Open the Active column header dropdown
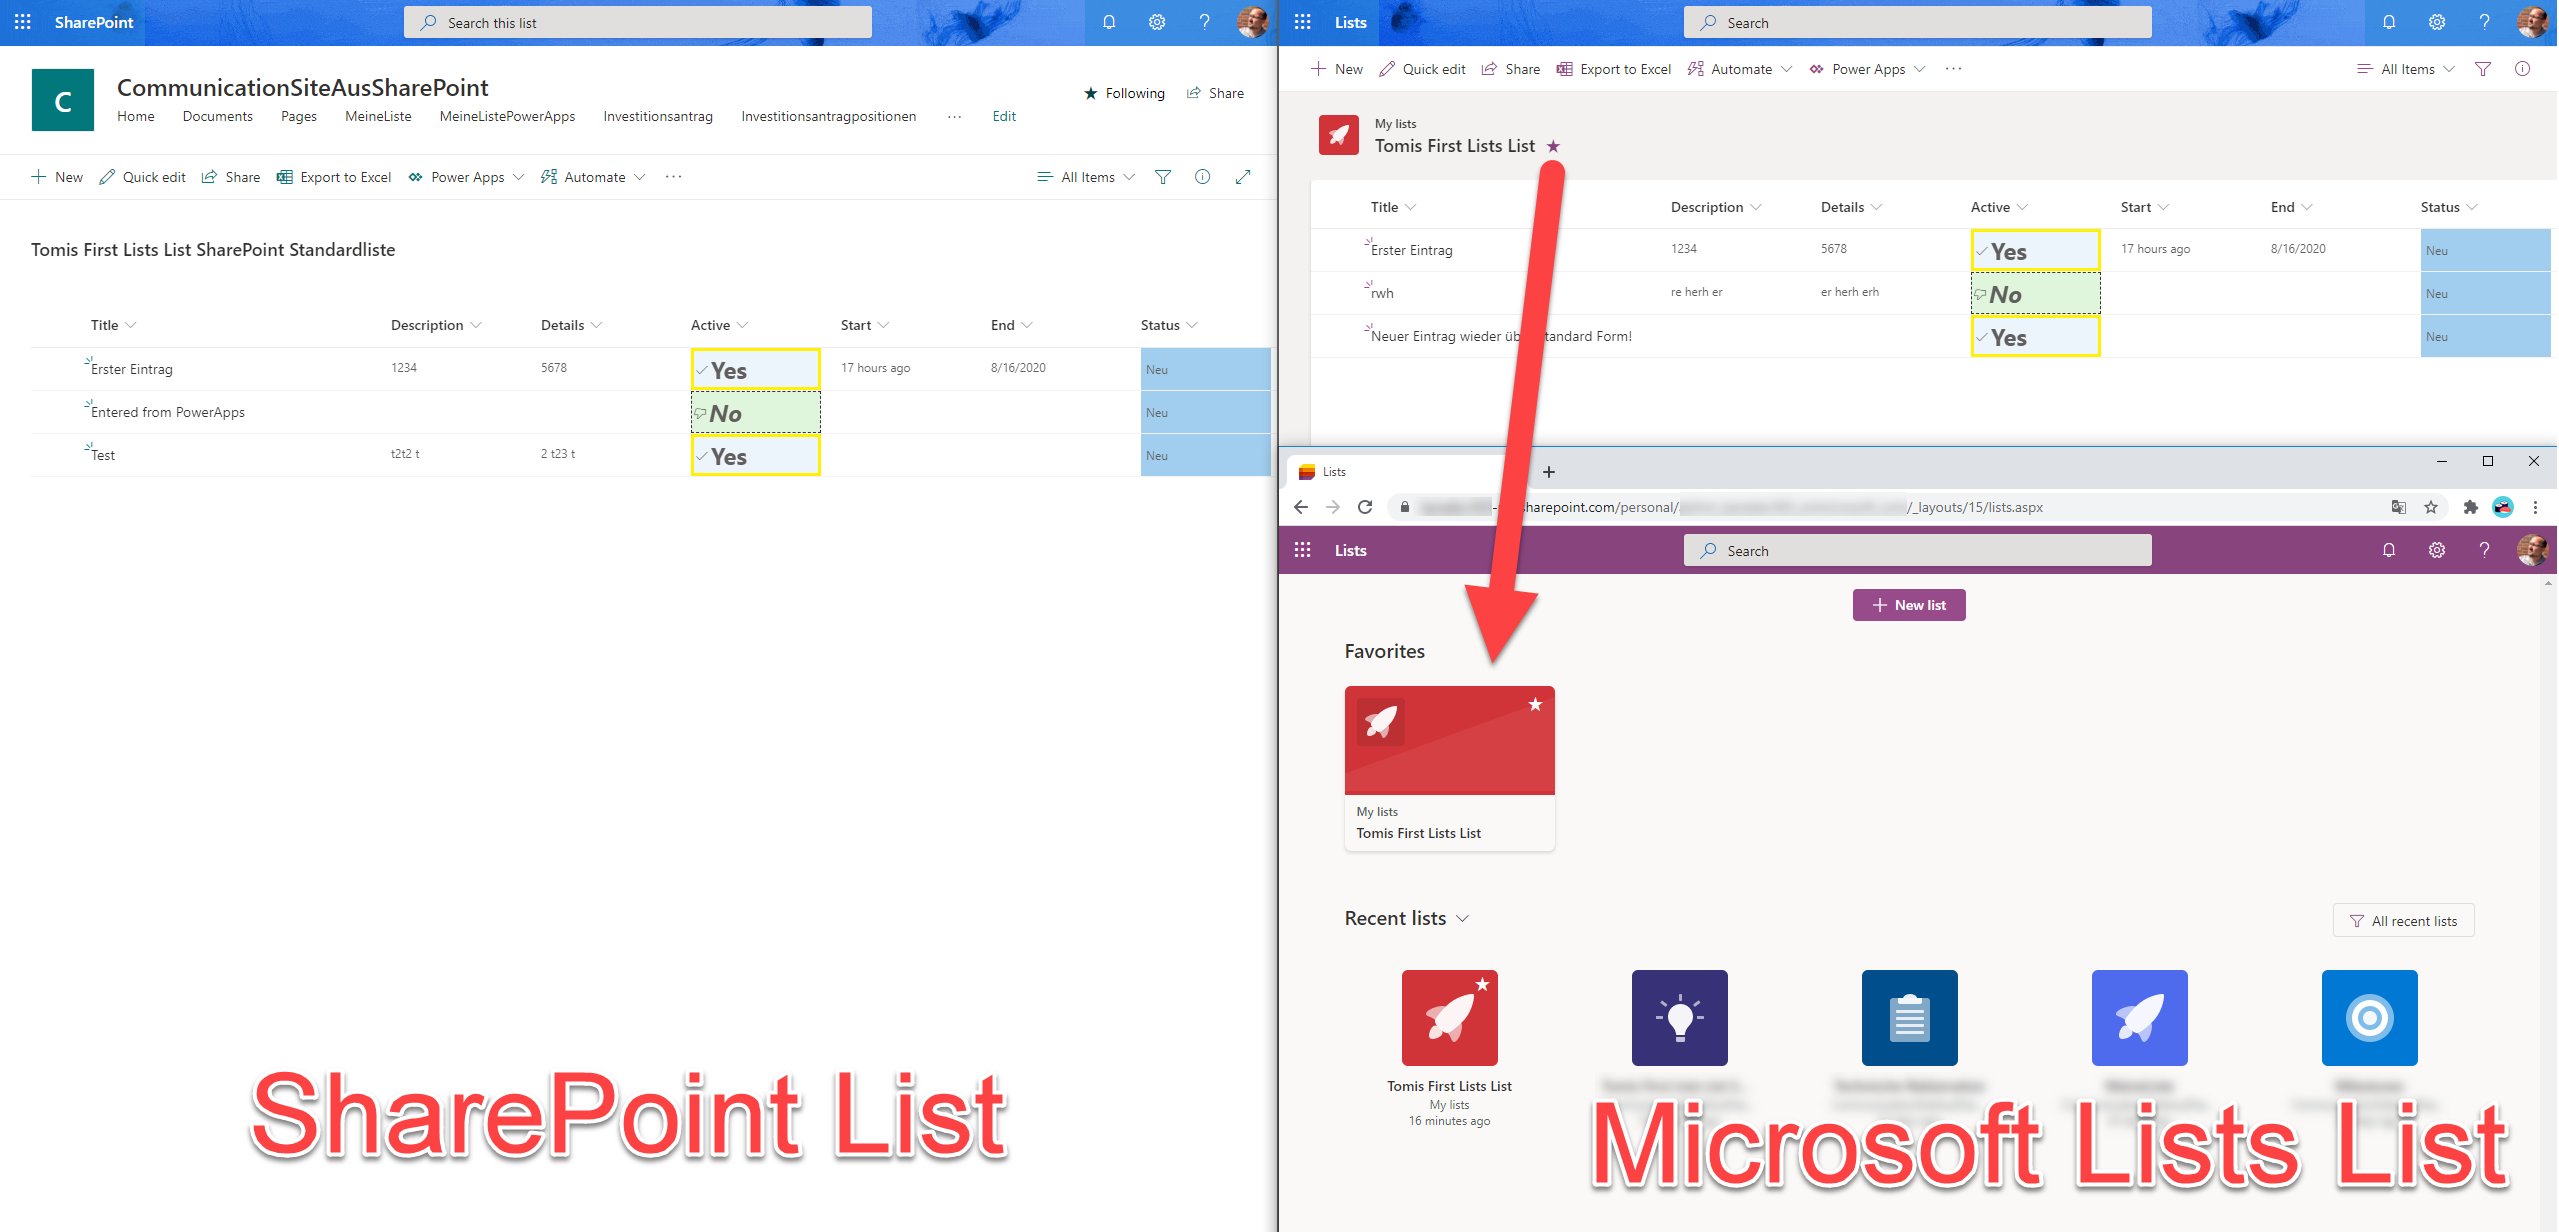The width and height of the screenshot is (2559, 1232). [742, 324]
